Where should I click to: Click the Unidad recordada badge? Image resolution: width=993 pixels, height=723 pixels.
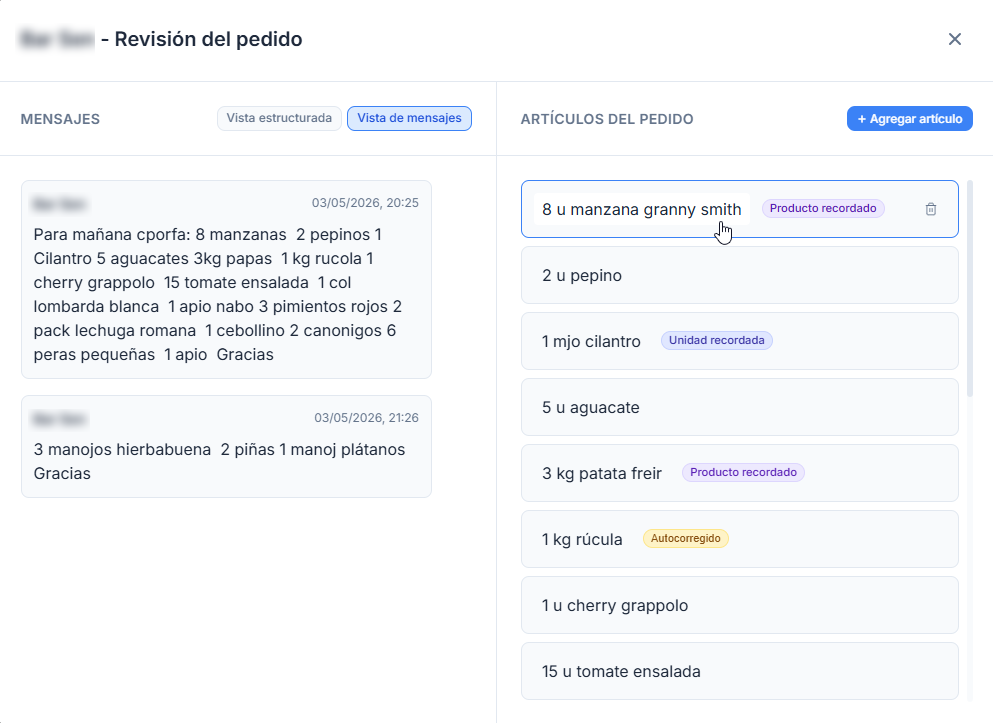[x=716, y=341]
